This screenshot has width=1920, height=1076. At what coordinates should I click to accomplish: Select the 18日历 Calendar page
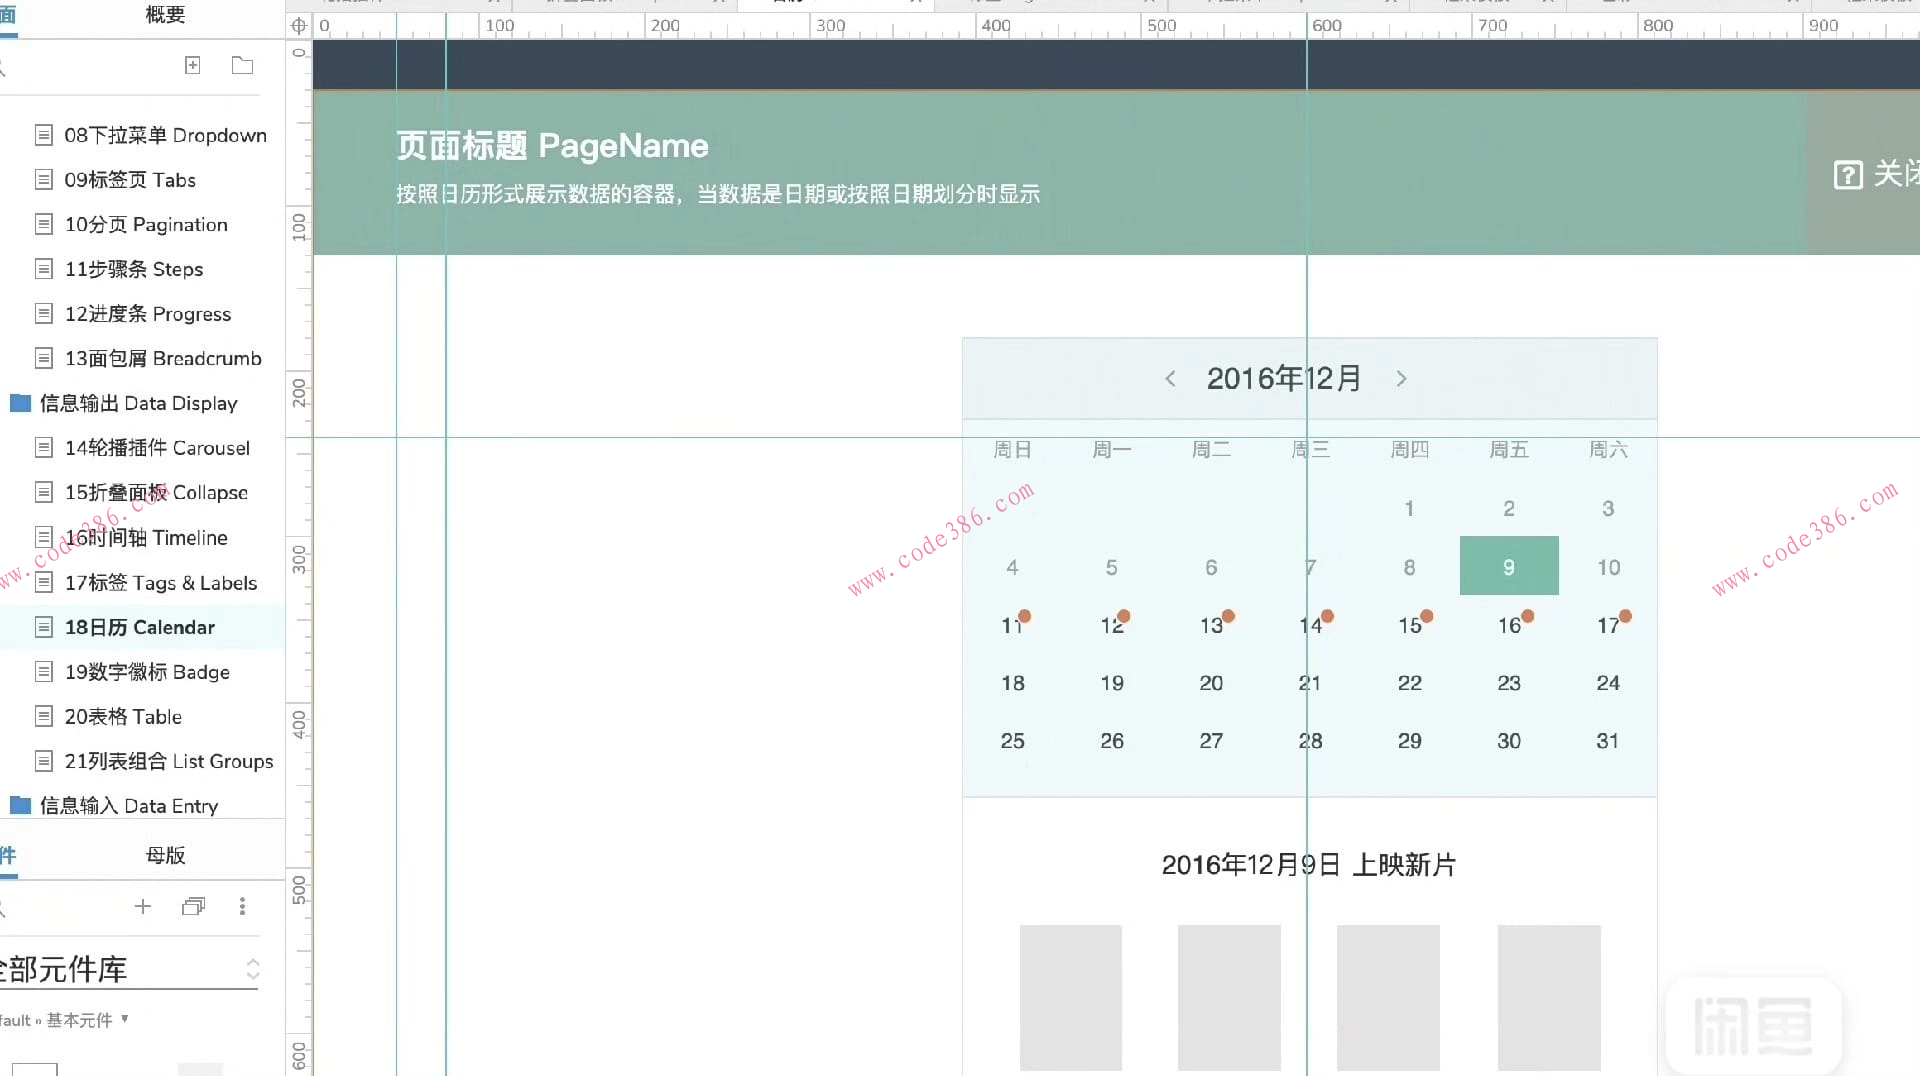[140, 627]
